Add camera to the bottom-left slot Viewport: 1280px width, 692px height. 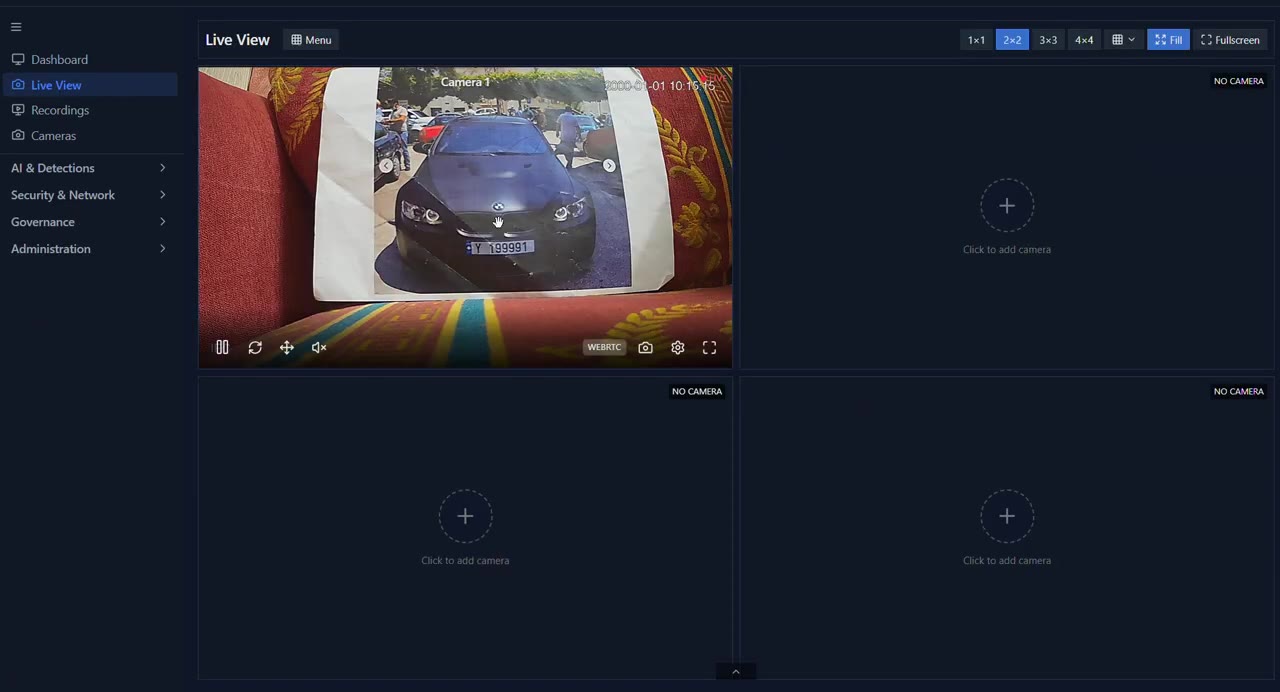click(465, 516)
